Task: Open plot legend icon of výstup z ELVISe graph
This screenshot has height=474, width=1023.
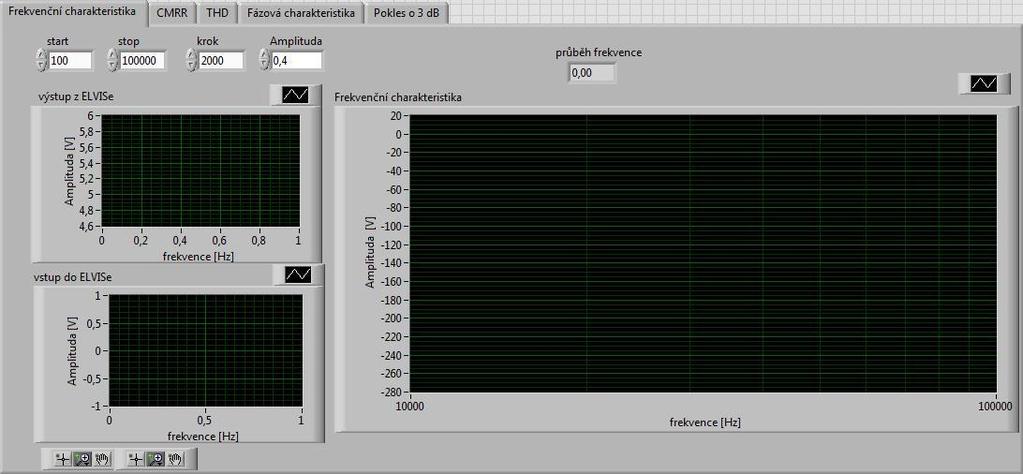Action: point(295,95)
